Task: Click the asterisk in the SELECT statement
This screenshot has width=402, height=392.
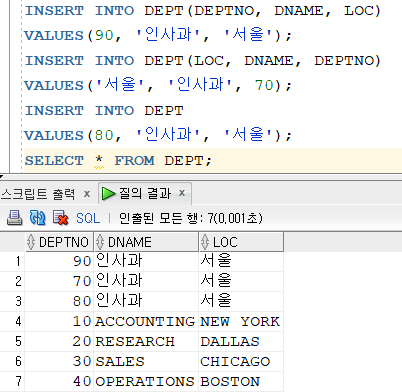Action: click(x=99, y=160)
